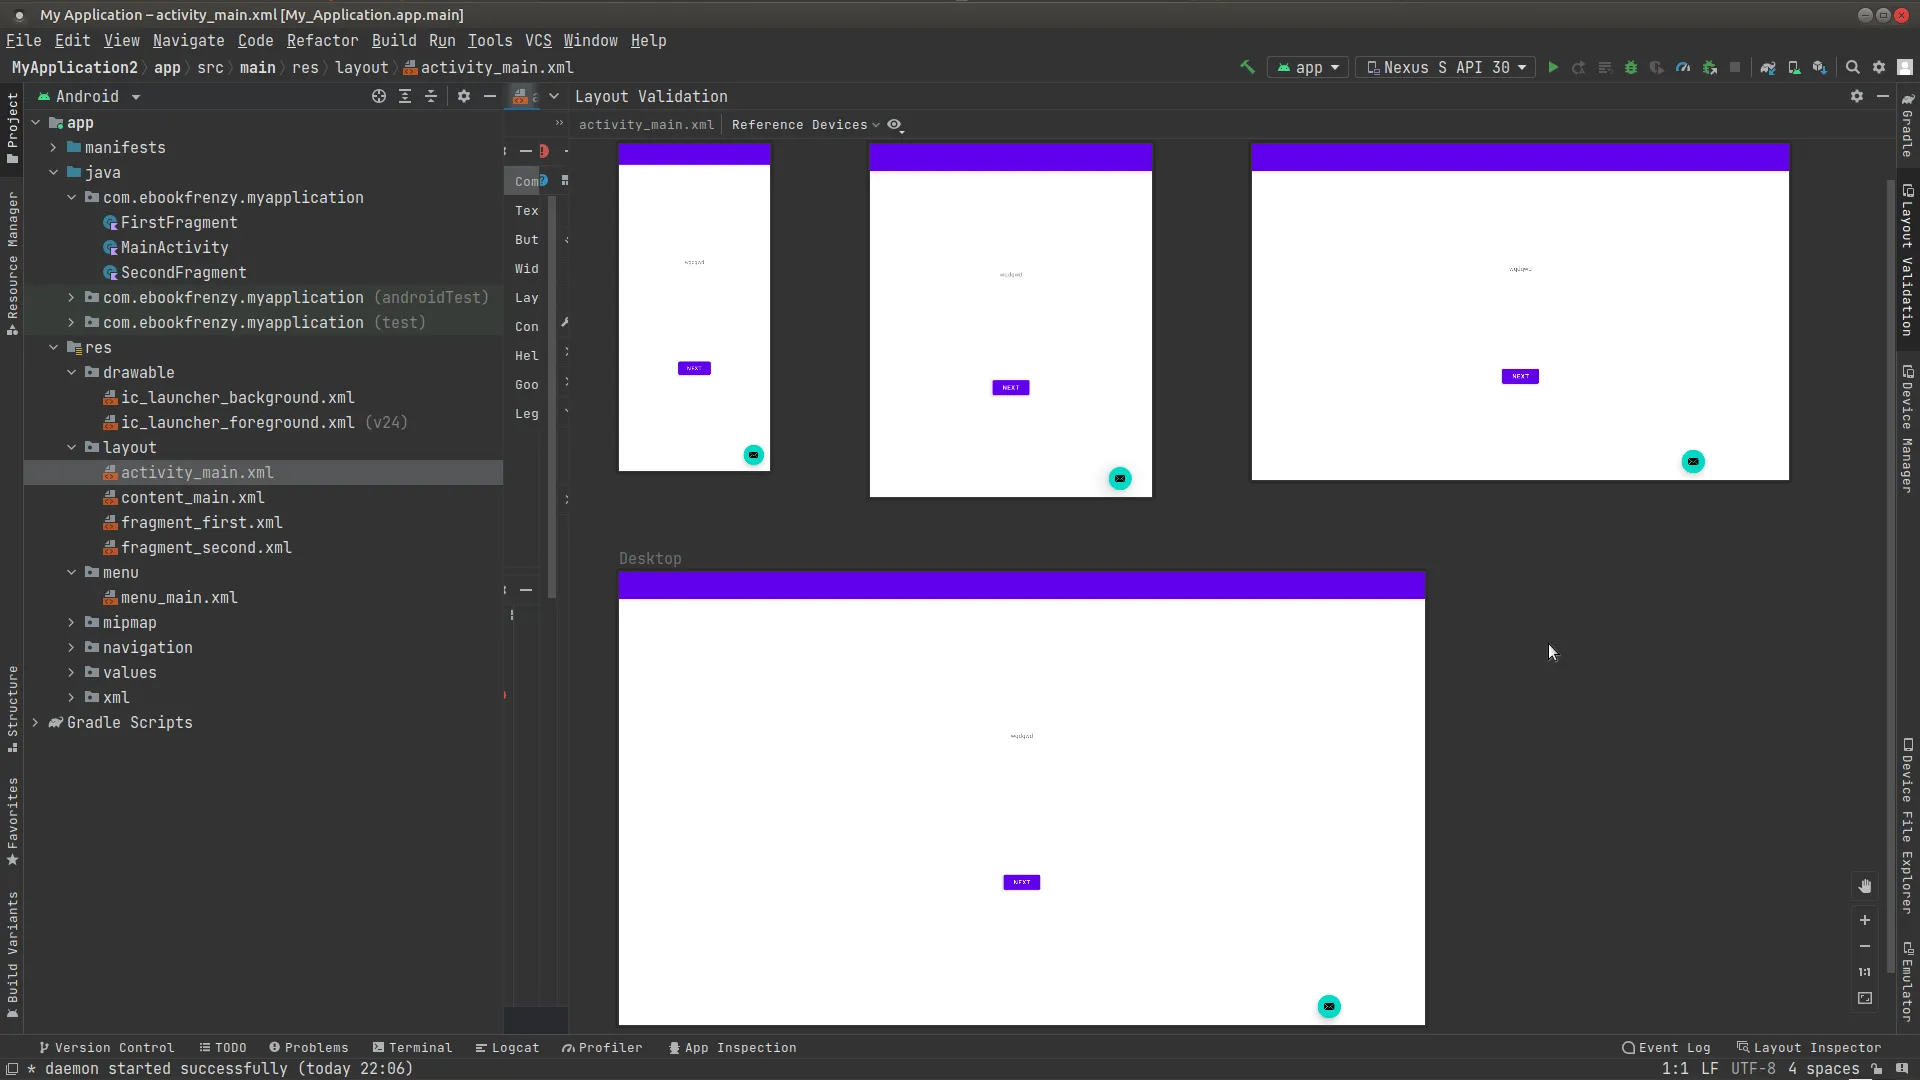Image resolution: width=1920 pixels, height=1080 pixels.
Task: Open the SDK Manager icon
Action: 1820,67
